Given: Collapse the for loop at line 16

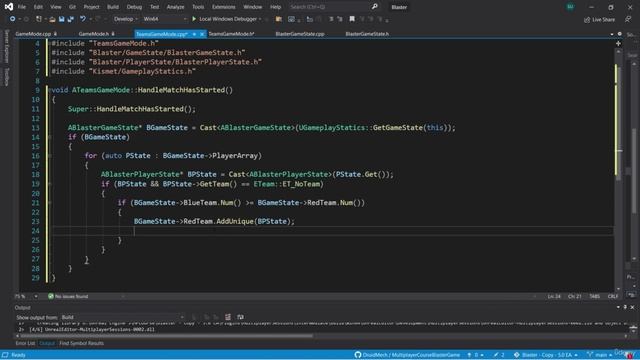Looking at the screenshot, I should point(50,156).
